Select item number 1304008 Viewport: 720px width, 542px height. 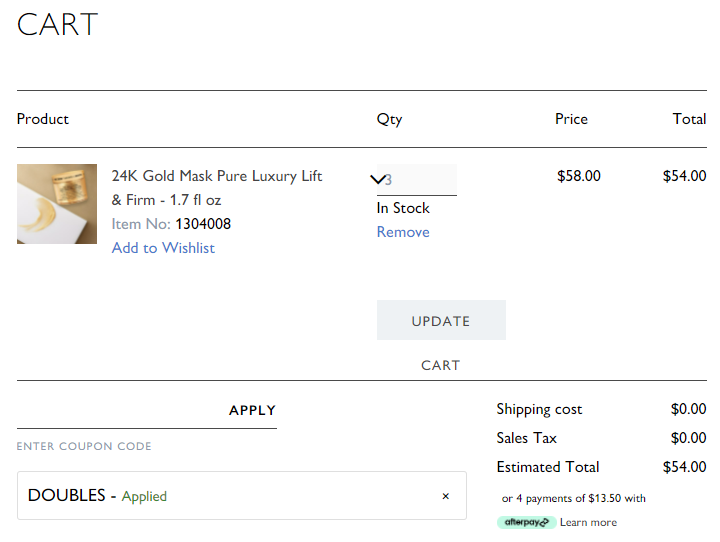(203, 224)
